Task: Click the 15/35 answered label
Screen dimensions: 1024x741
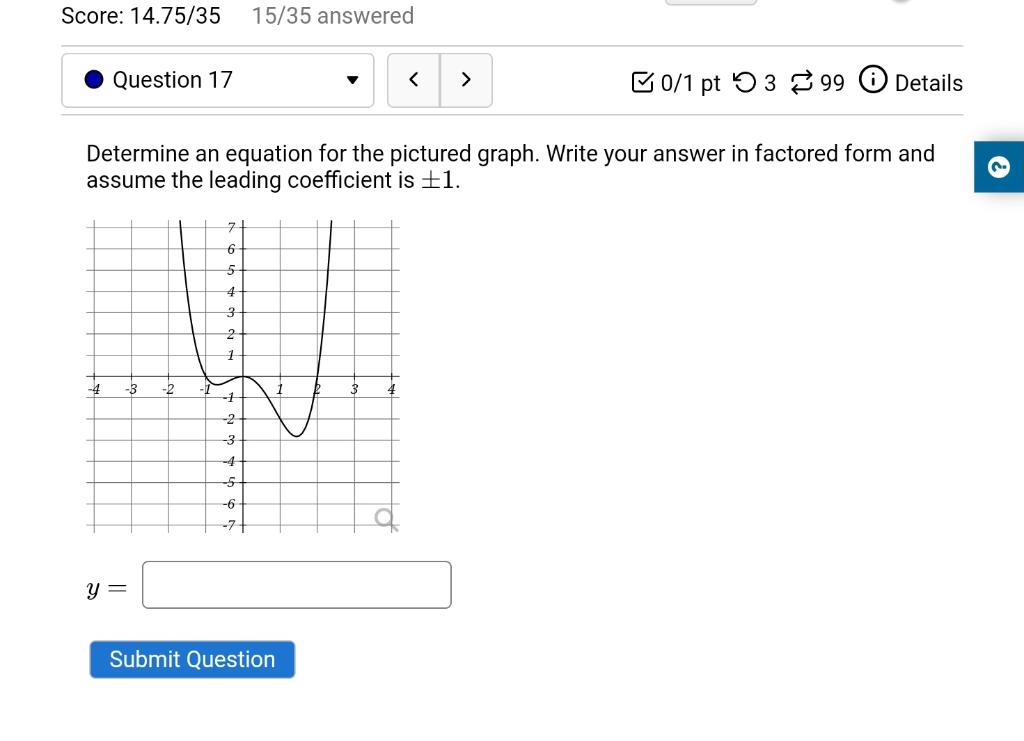Action: click(333, 16)
